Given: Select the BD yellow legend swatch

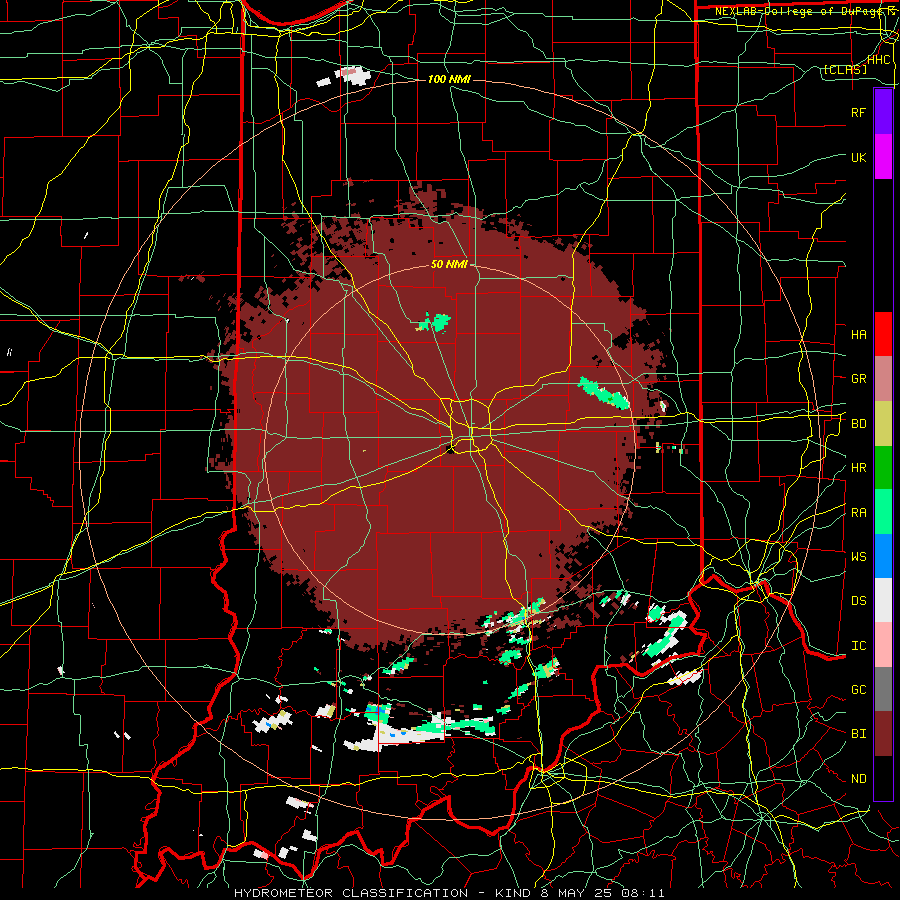Looking at the screenshot, I should [x=883, y=424].
